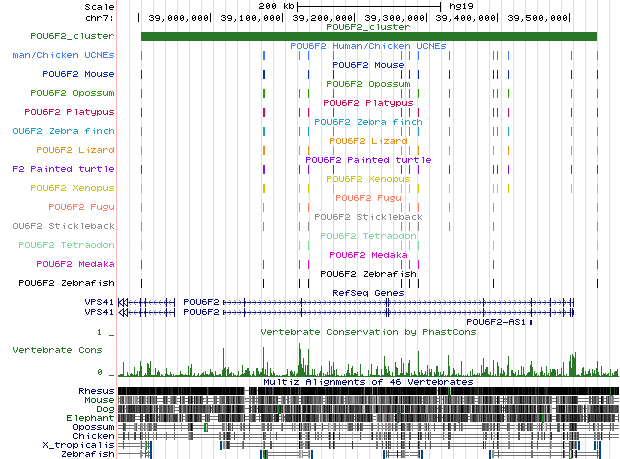Click the Dog alignment row label
Viewport: 620px width, 459px height.
104,408
